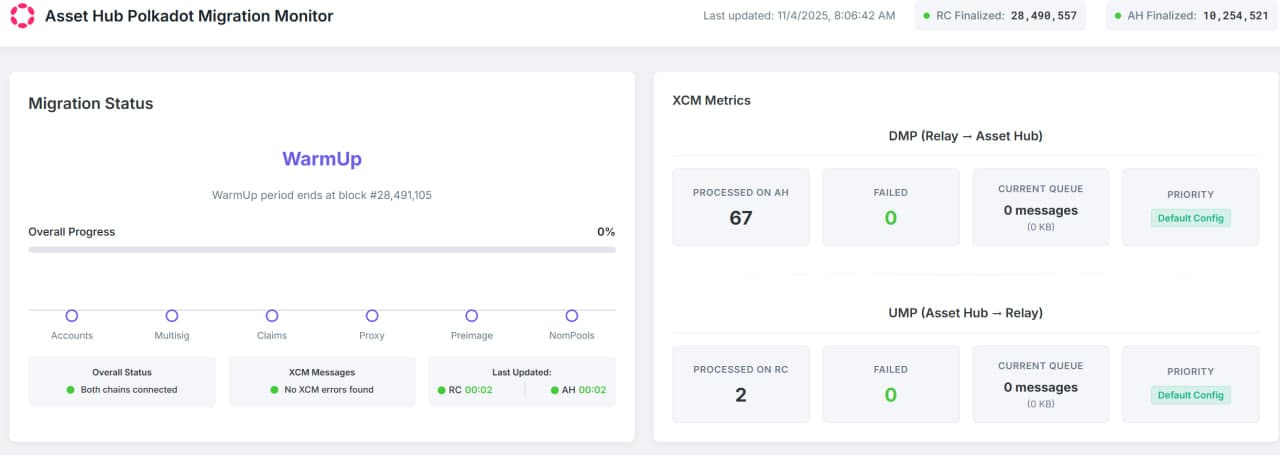The image size is (1280, 455).
Task: Open the Processed on AH card showing 67
Action: click(741, 207)
